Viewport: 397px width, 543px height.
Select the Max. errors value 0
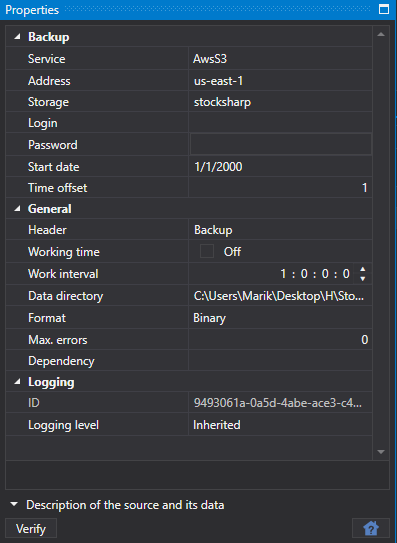[280, 339]
